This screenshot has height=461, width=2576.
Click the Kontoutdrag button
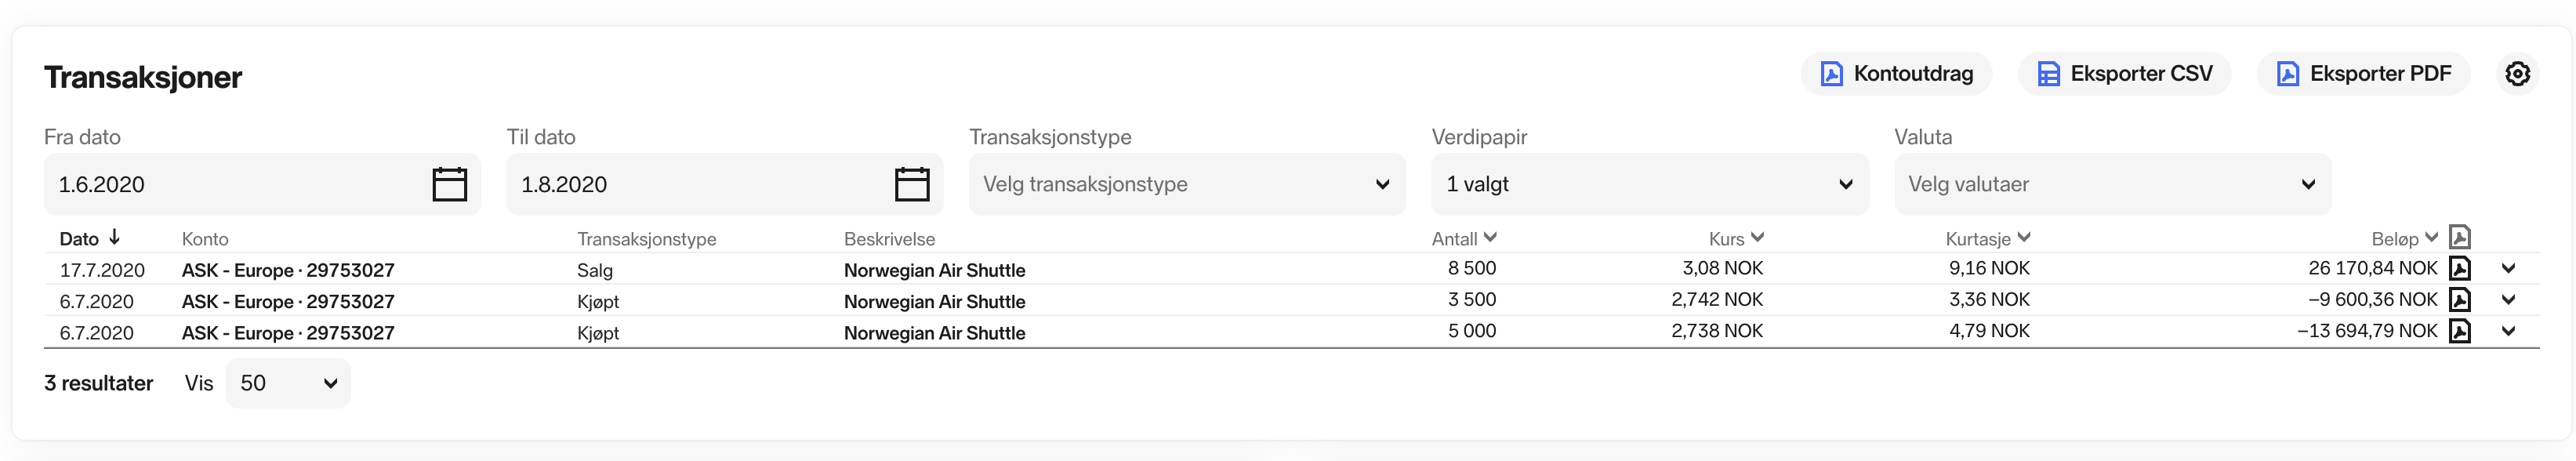click(1896, 74)
